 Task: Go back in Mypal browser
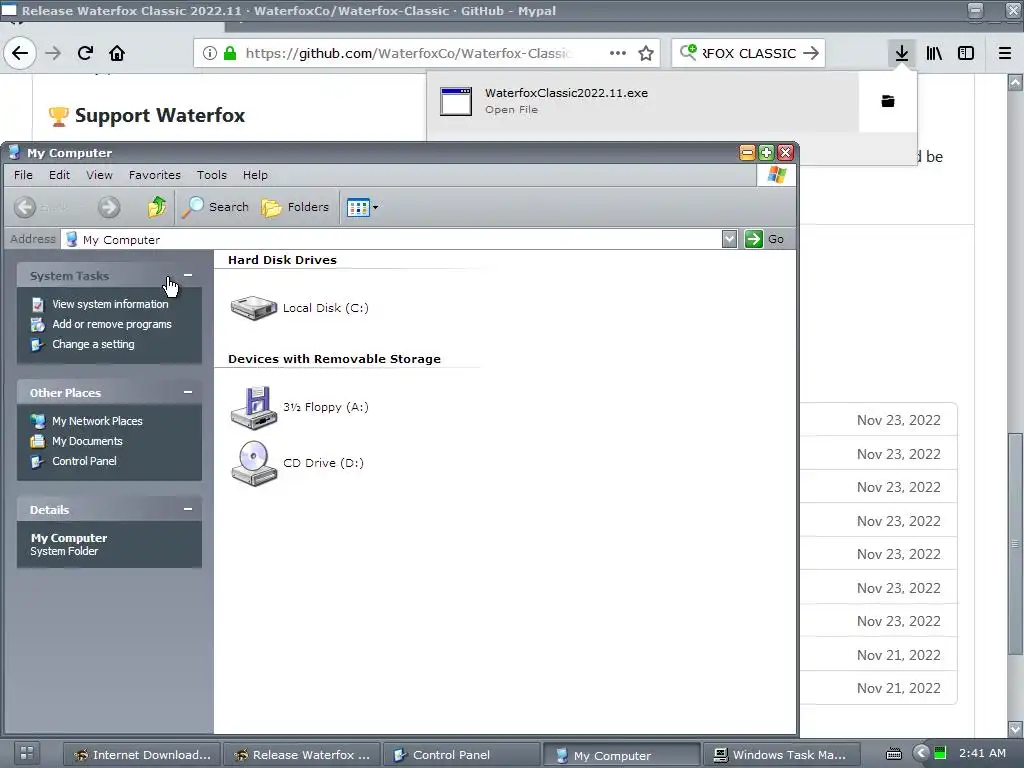pyautogui.click(x=20, y=53)
